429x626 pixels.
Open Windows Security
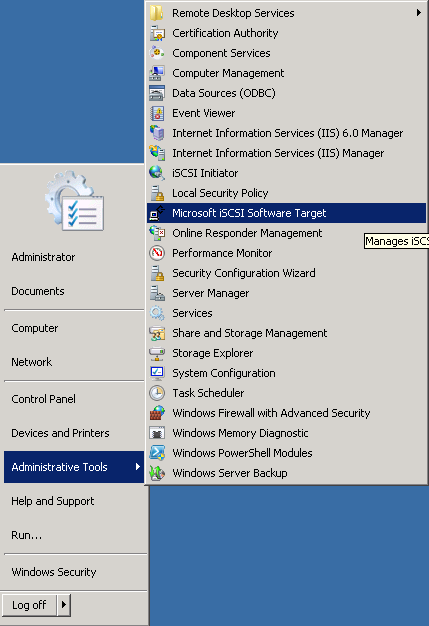click(74, 572)
